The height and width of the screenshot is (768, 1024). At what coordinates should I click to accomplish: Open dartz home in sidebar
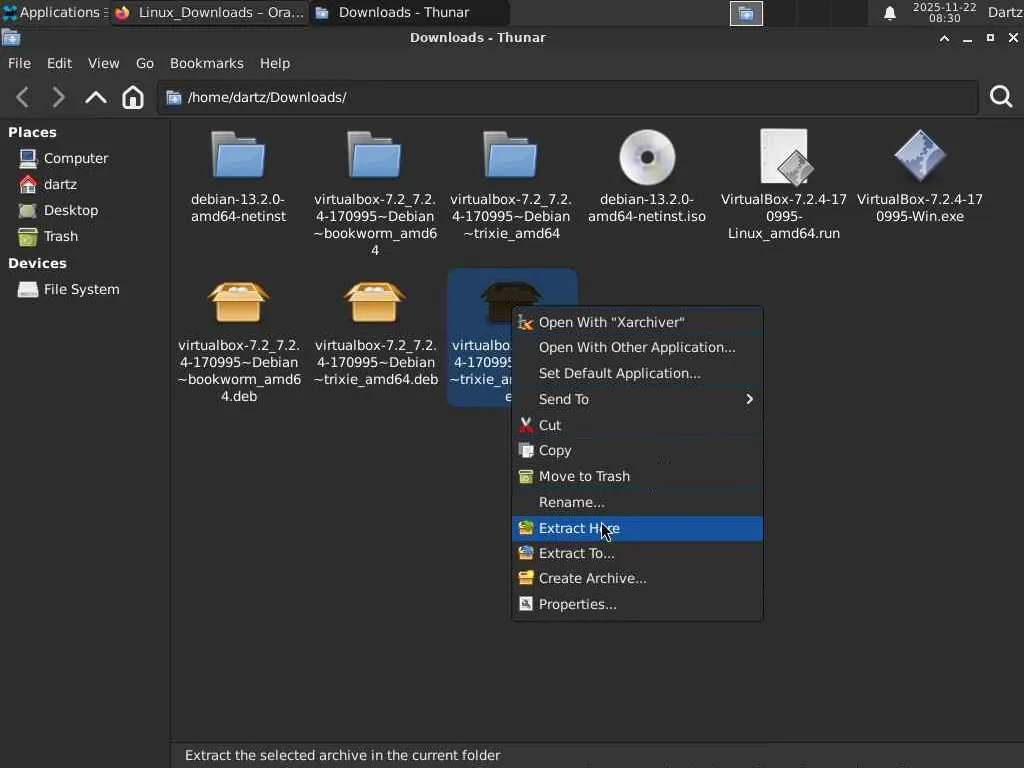coord(48,184)
